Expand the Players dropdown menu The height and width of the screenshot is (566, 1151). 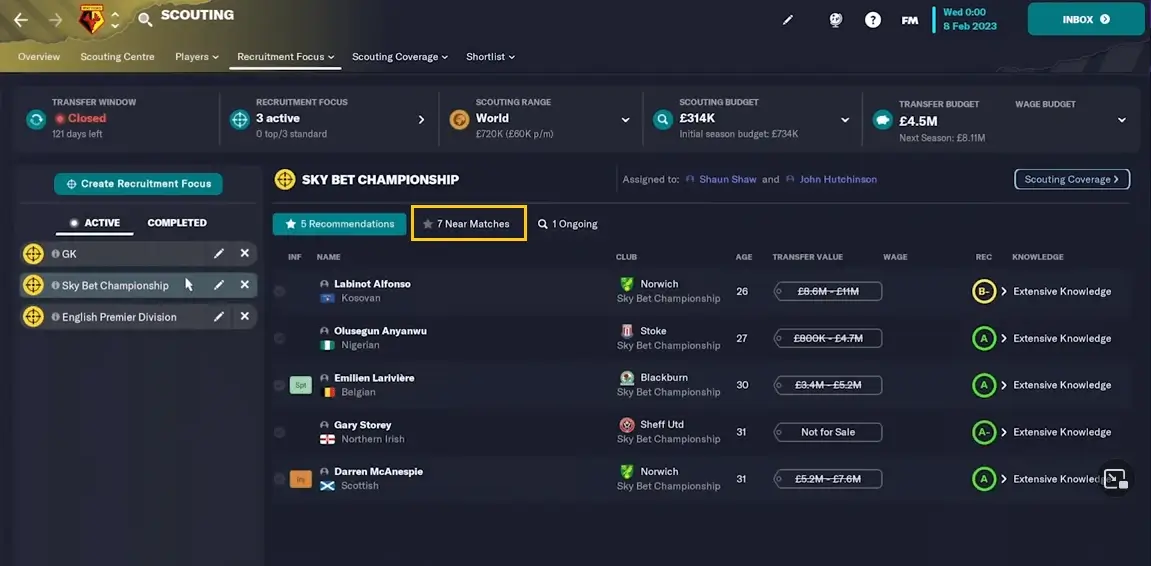coord(197,57)
